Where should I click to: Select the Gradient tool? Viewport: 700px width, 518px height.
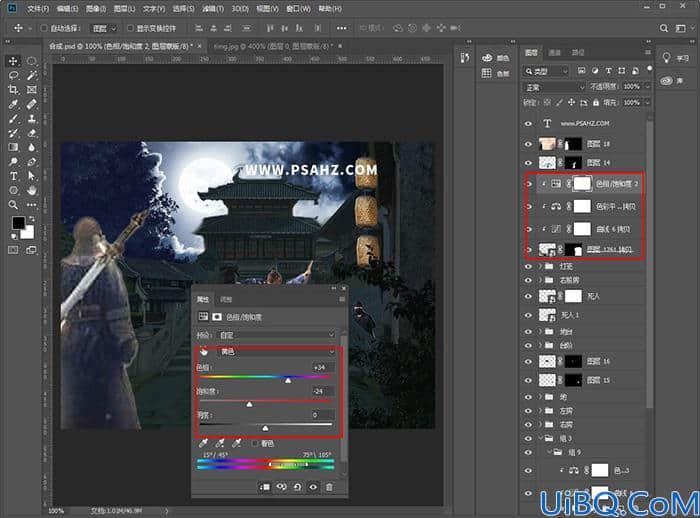(13, 147)
